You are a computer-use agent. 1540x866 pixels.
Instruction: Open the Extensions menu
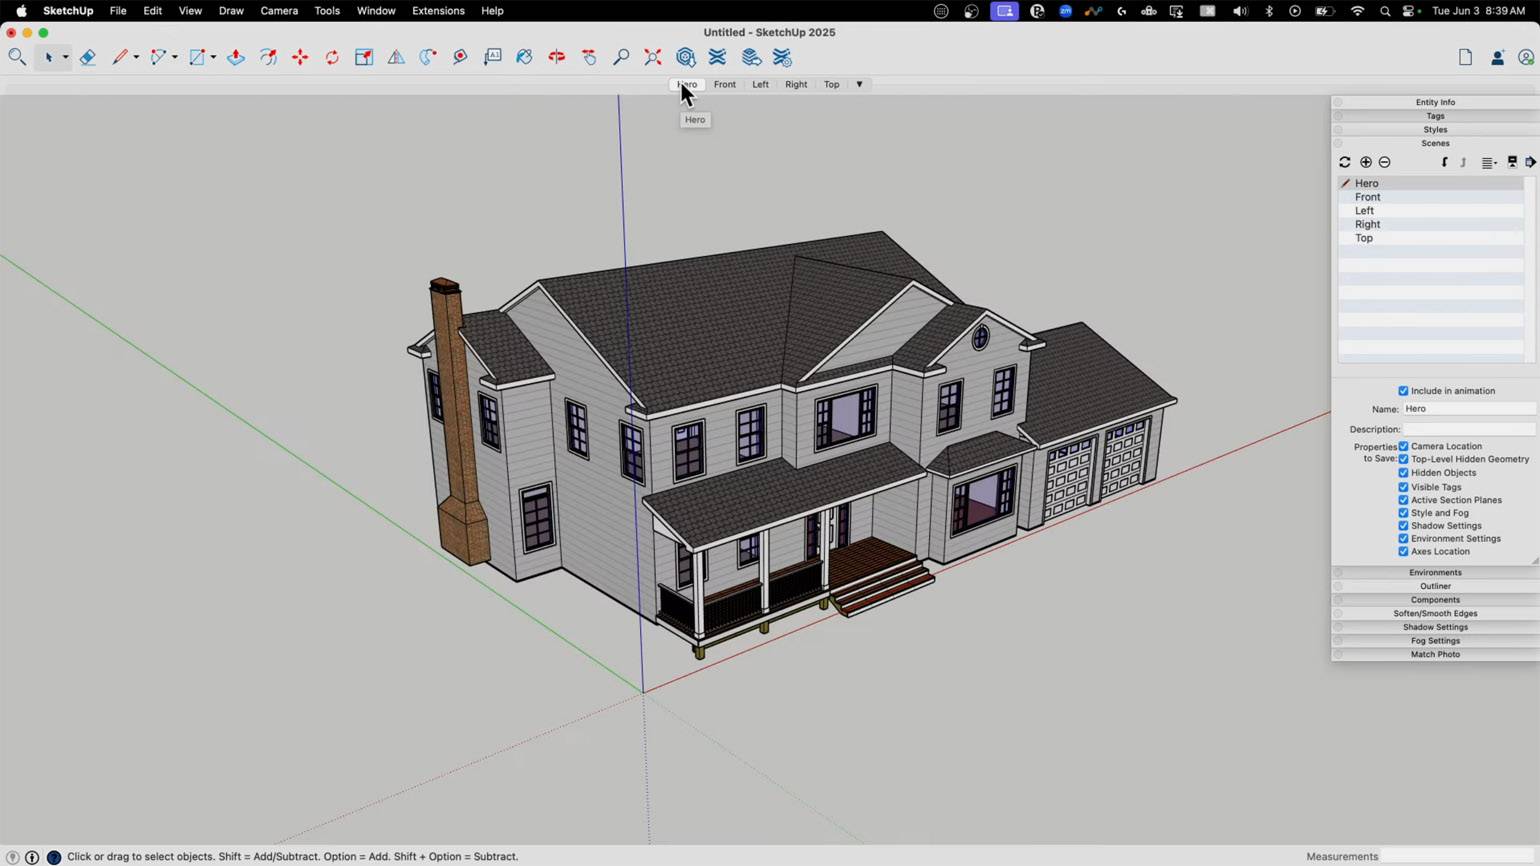pyautogui.click(x=438, y=11)
